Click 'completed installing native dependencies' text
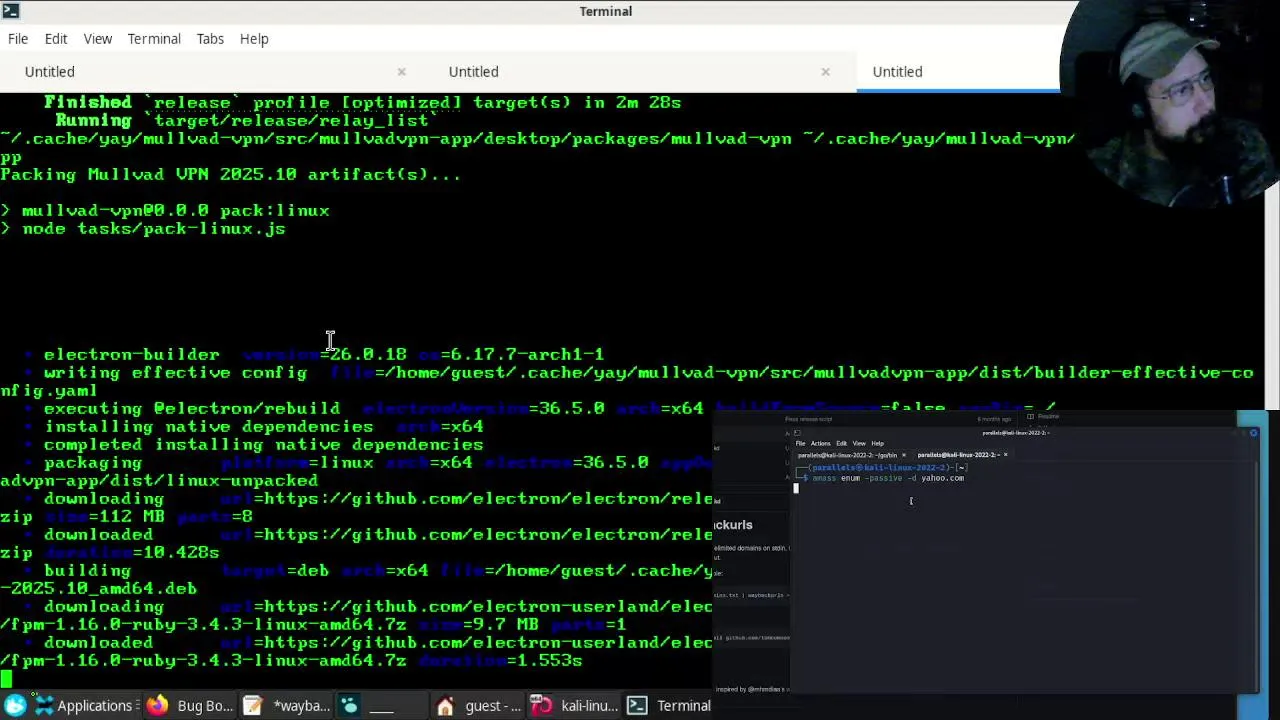The width and height of the screenshot is (1280, 720). click(263, 444)
